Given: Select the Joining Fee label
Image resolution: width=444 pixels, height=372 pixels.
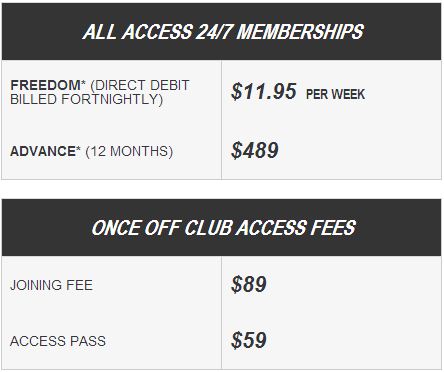Looking at the screenshot, I should click(x=51, y=285).
